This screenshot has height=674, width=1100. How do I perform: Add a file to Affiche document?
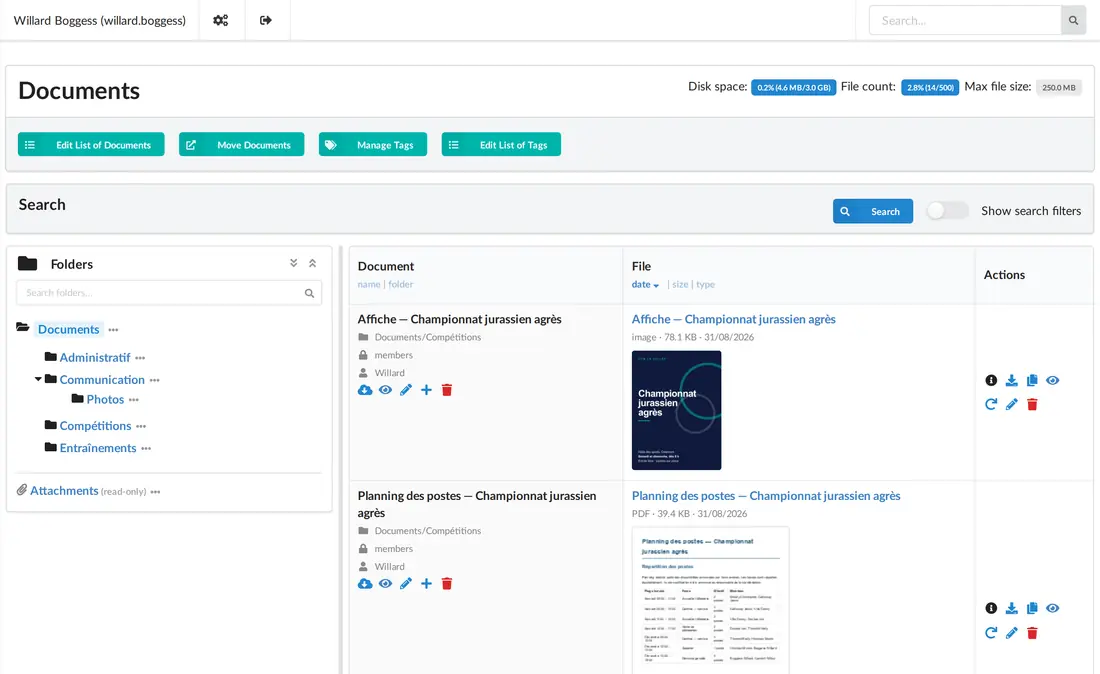click(426, 390)
